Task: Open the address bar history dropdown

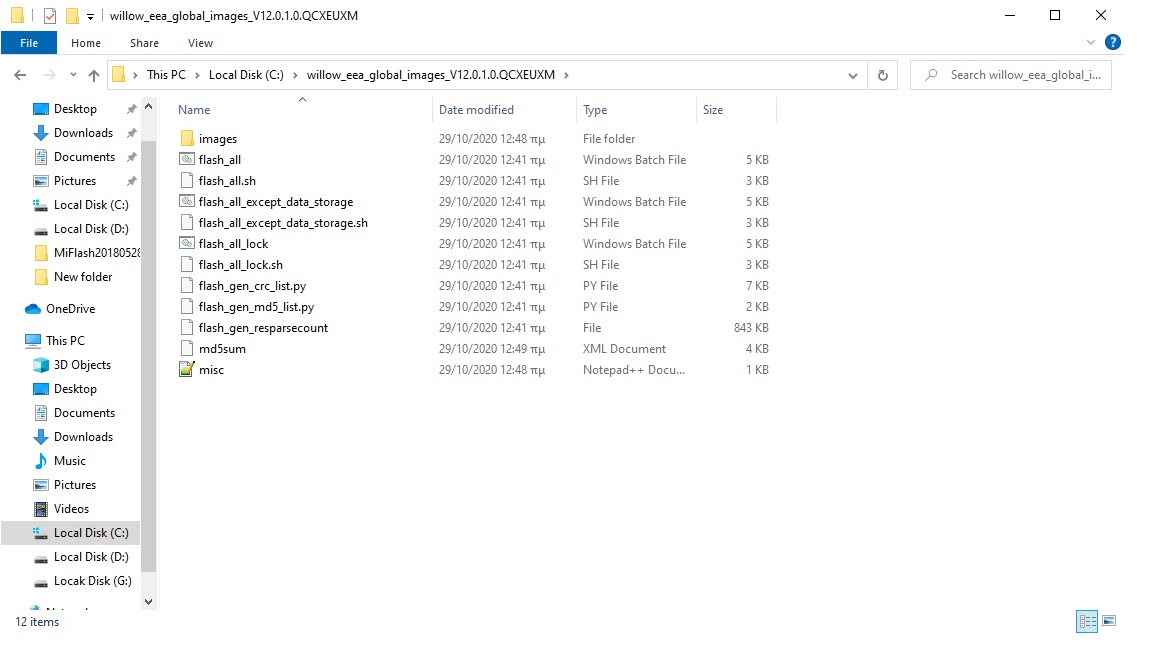Action: coord(852,75)
